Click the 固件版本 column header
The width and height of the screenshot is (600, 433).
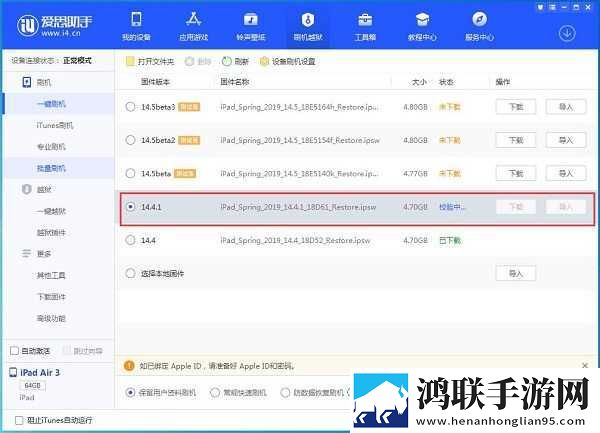coord(155,82)
